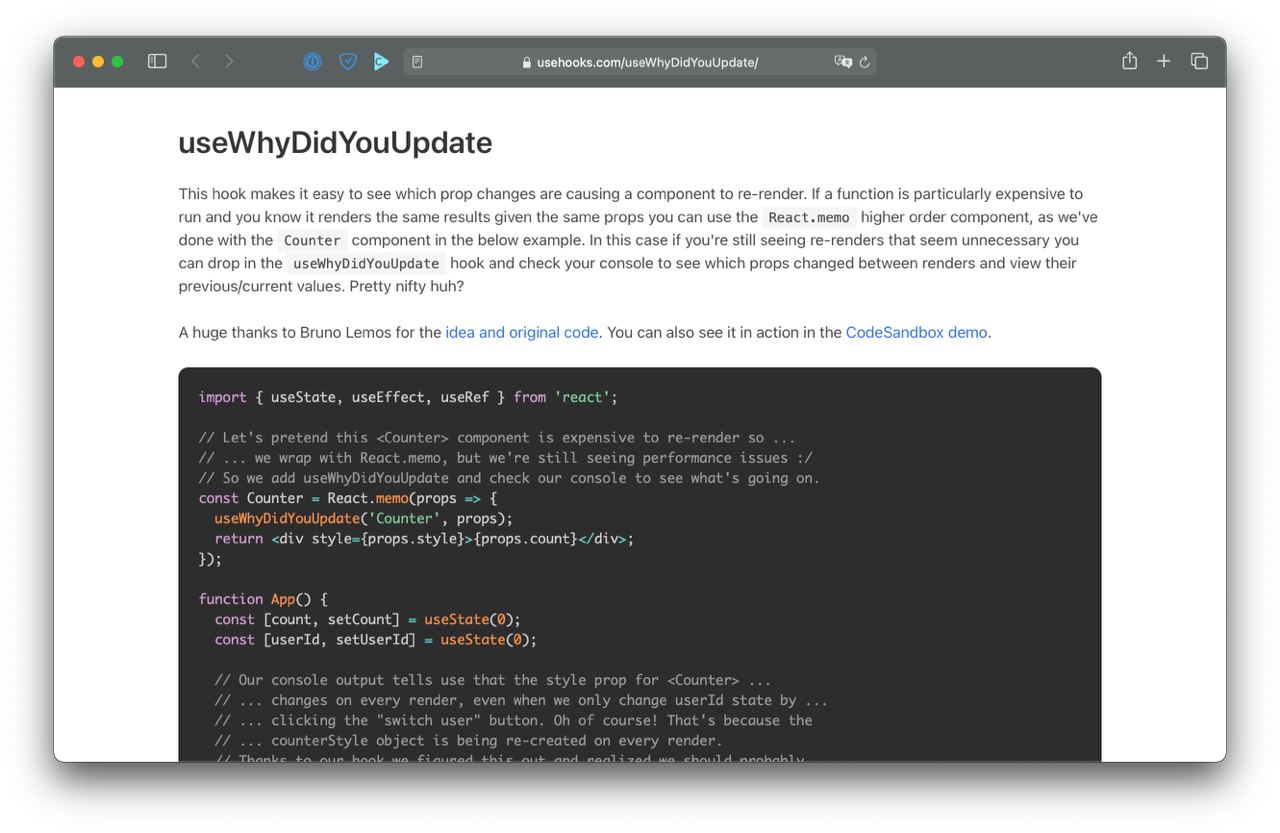Image resolution: width=1280 pixels, height=833 pixels.
Task: Open the Share menu icon
Action: pos(1129,61)
